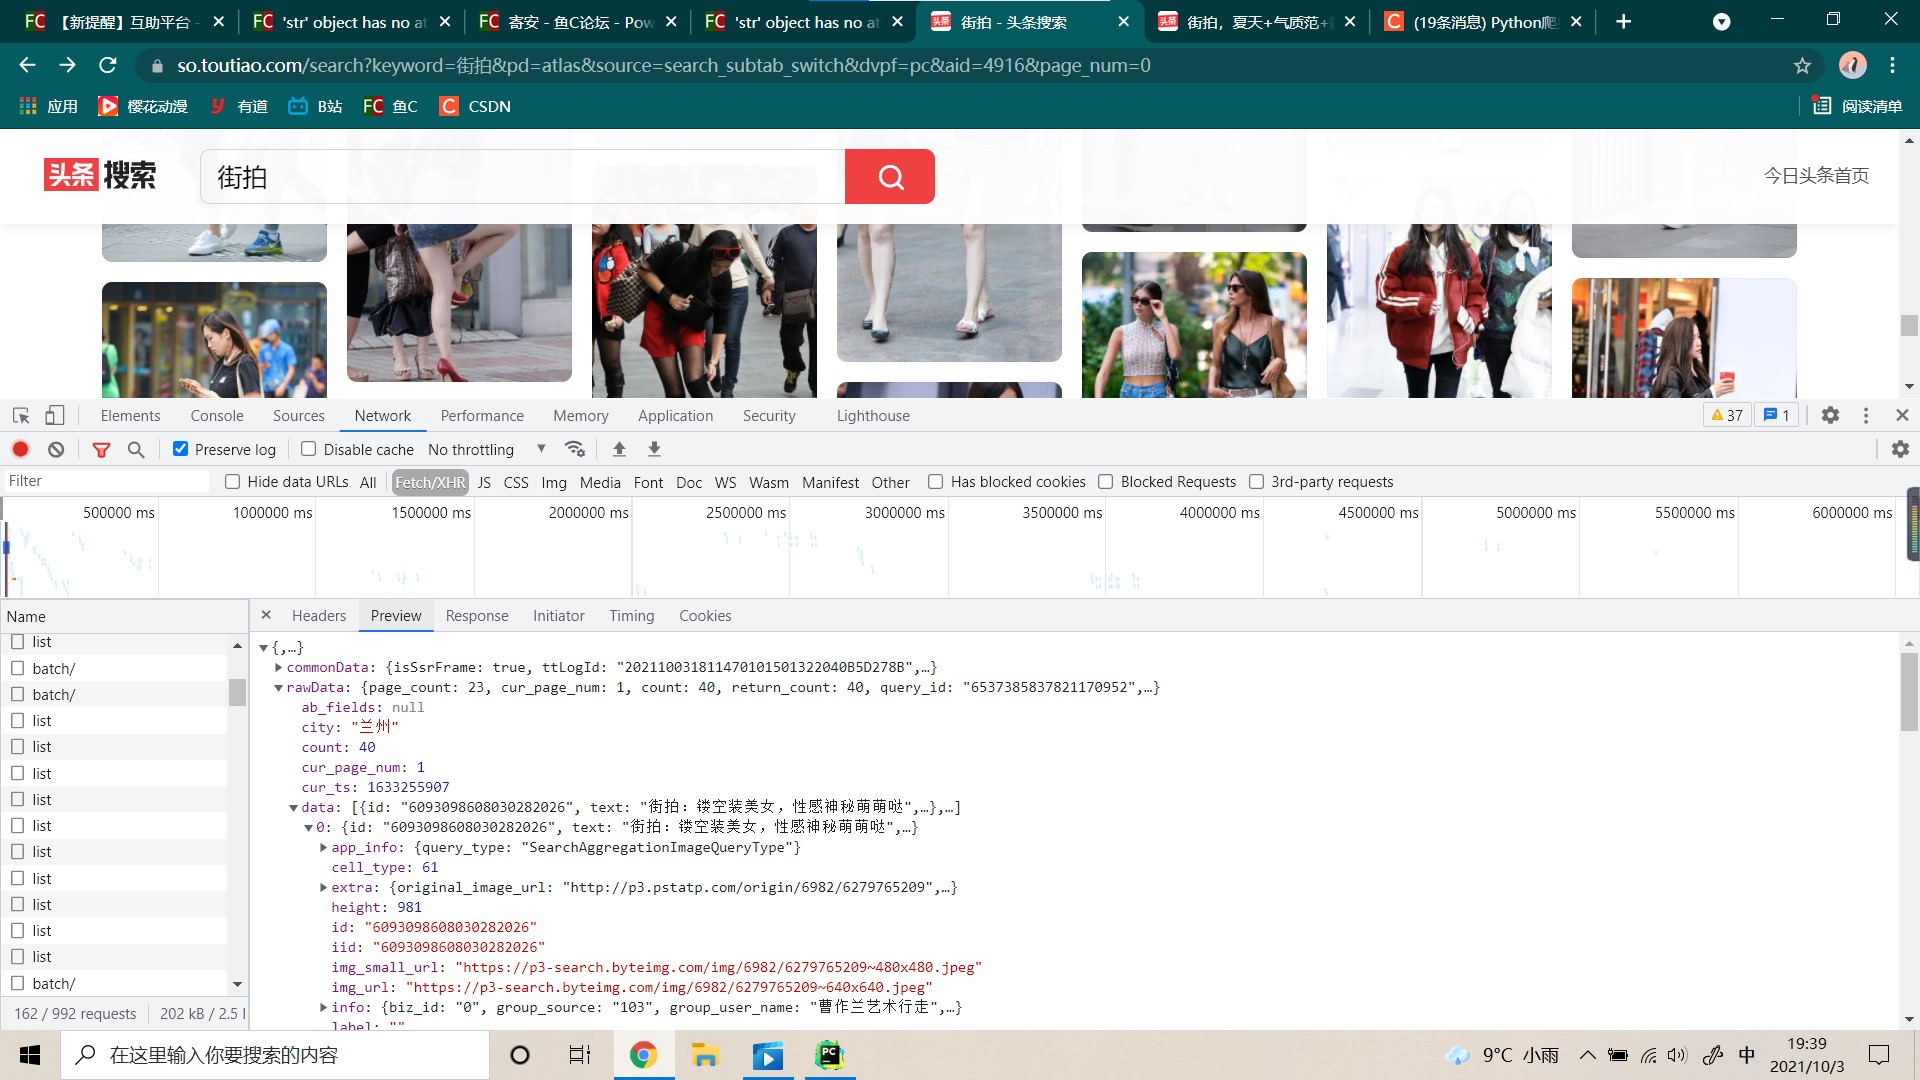Check the Blocked Requests checkbox
The image size is (1920, 1080).
tap(1105, 482)
